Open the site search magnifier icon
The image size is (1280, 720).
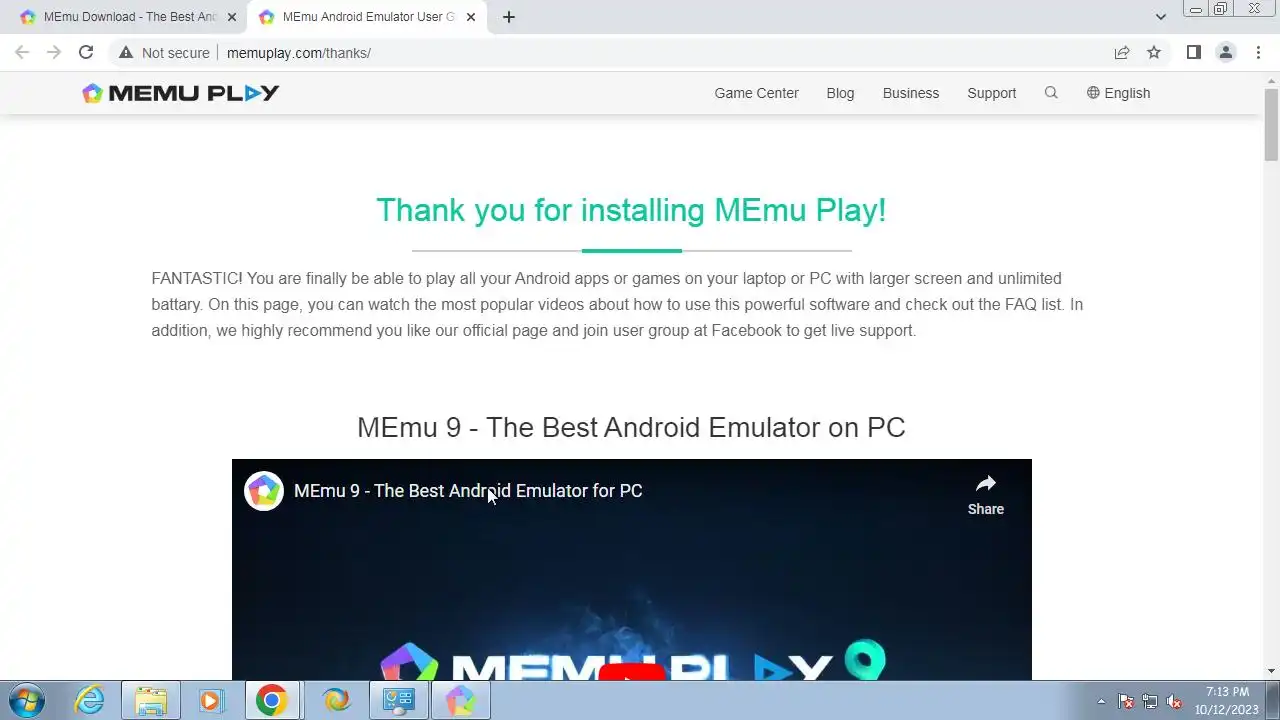point(1051,92)
